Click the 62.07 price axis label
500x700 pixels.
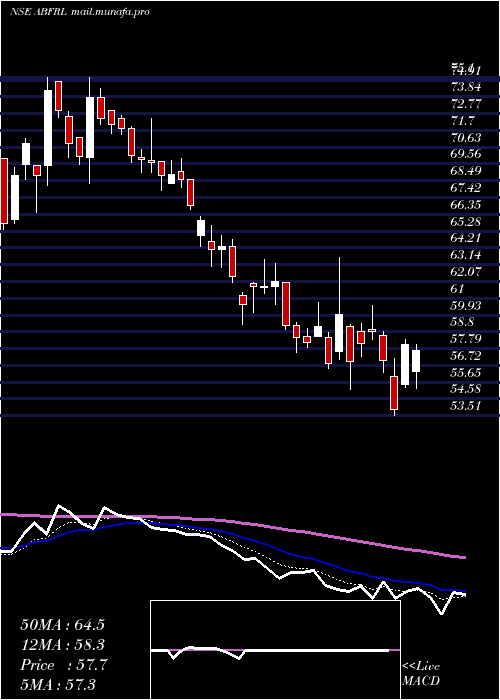tap(467, 272)
